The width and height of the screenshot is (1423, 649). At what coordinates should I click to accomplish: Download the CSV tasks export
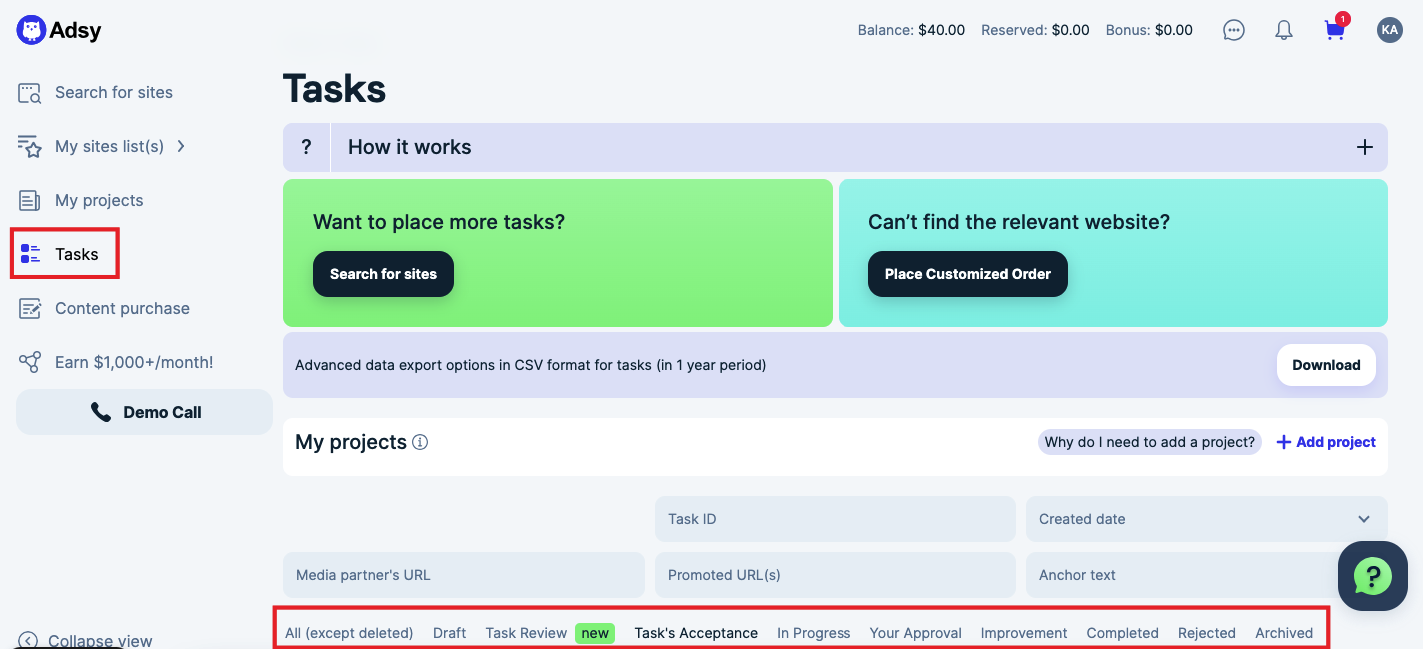tap(1325, 365)
